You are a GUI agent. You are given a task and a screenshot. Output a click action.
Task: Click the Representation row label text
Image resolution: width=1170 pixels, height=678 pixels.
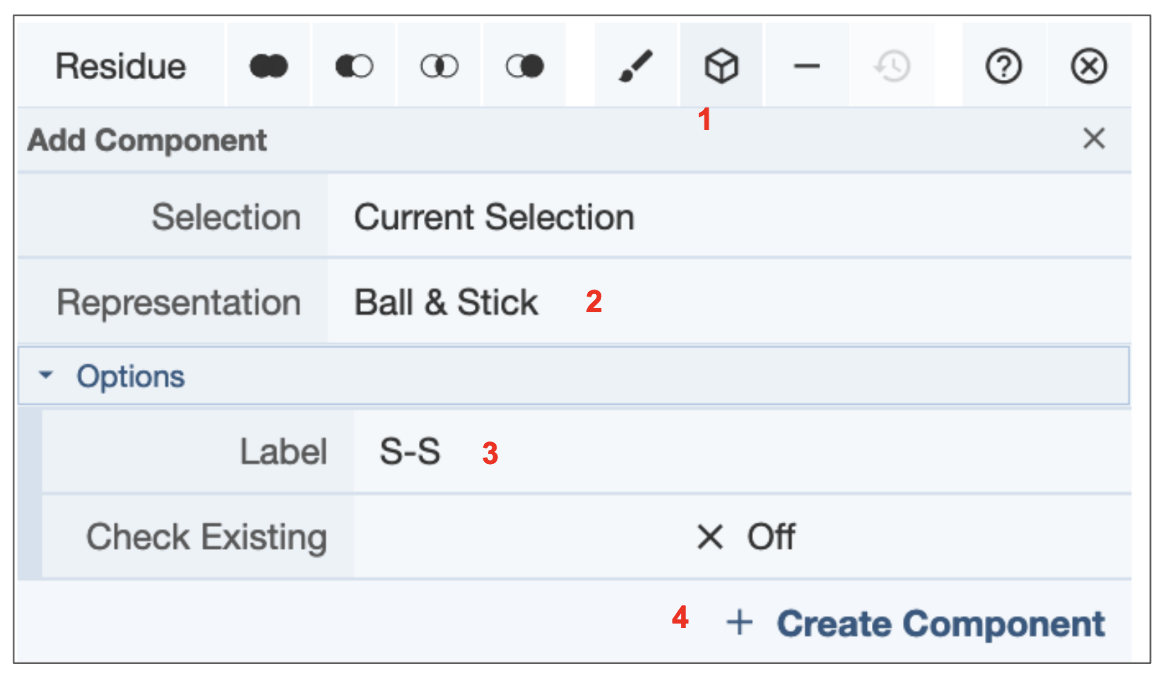178,302
